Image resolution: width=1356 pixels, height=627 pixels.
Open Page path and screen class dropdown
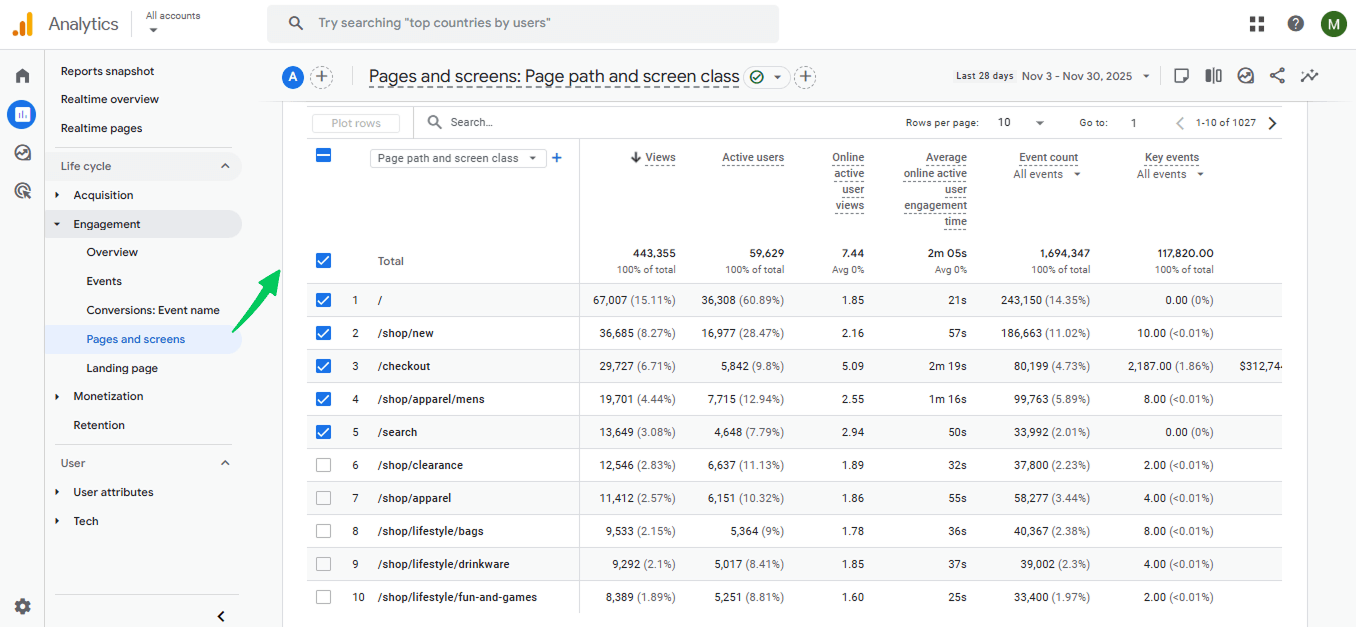coord(458,158)
